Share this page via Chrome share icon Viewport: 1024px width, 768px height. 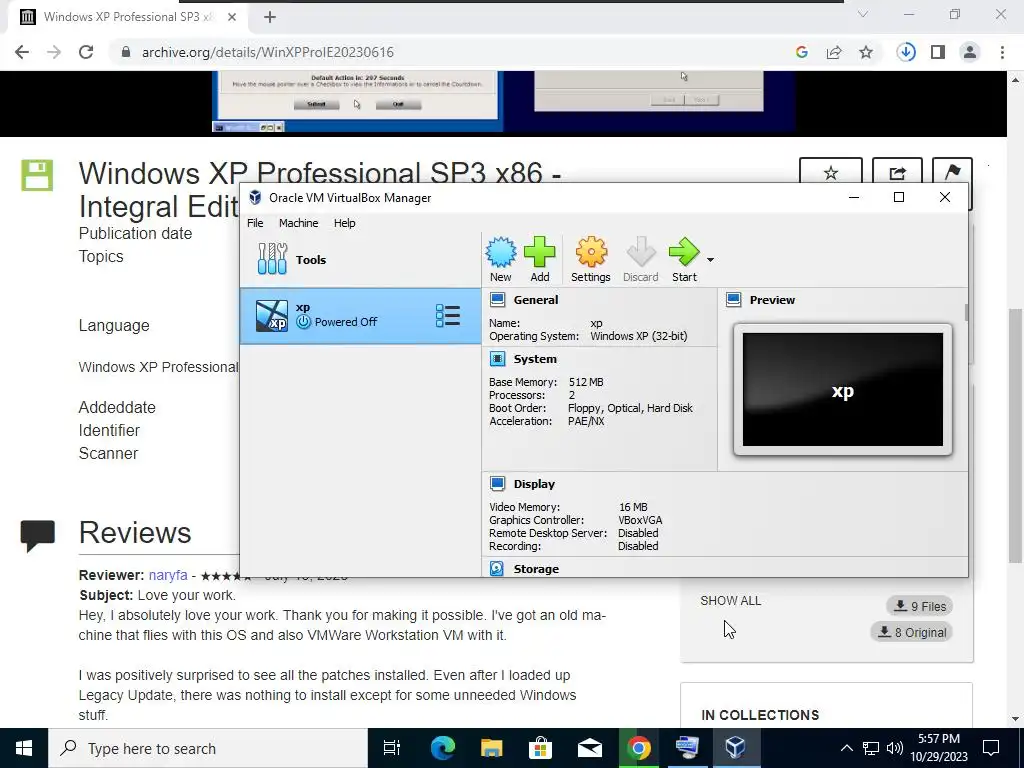point(834,52)
